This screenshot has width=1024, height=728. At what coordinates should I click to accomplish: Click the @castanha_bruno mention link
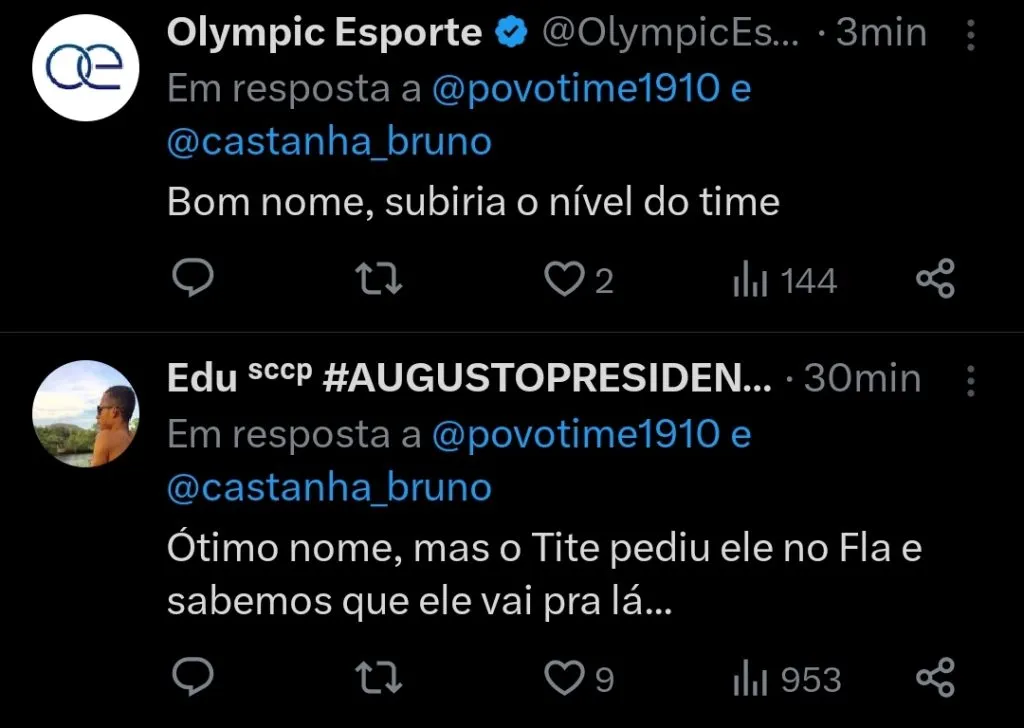click(x=328, y=141)
